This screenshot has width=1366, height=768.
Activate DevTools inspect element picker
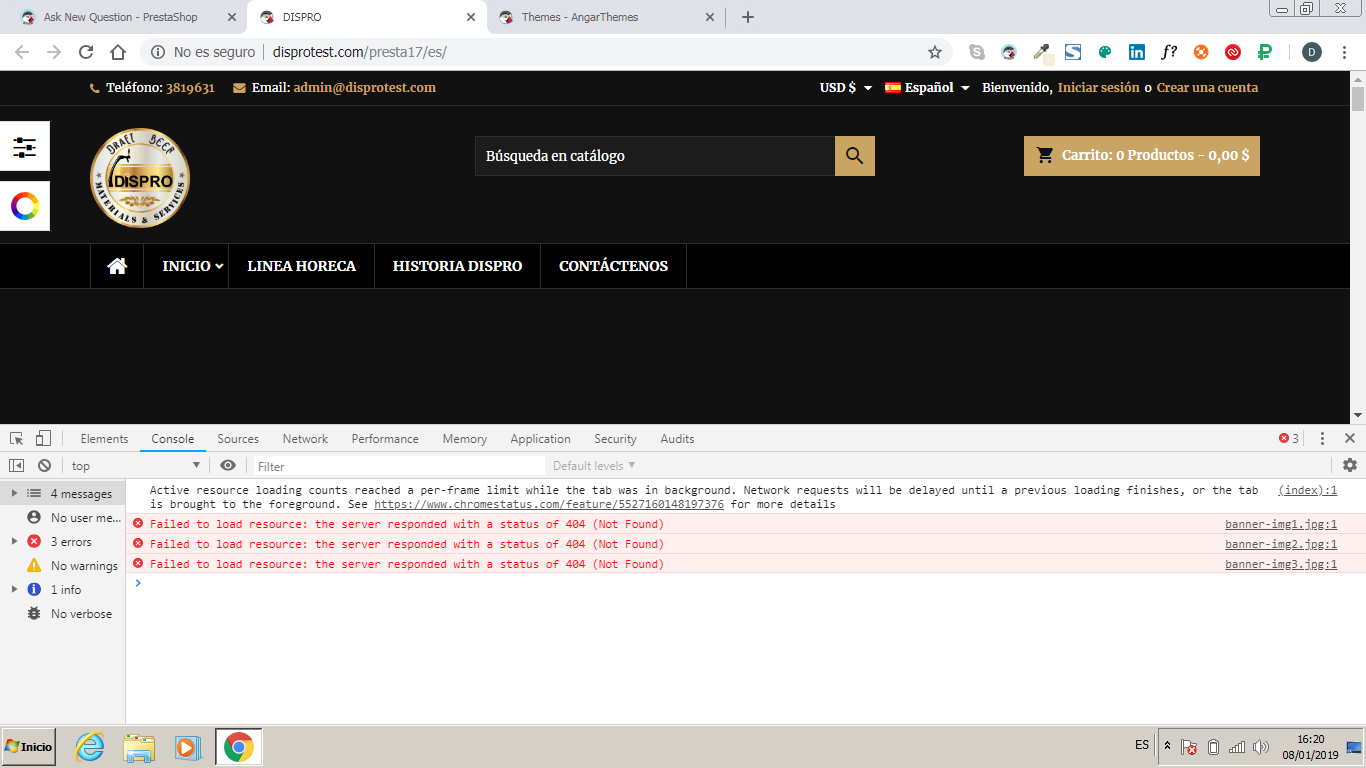click(16, 438)
